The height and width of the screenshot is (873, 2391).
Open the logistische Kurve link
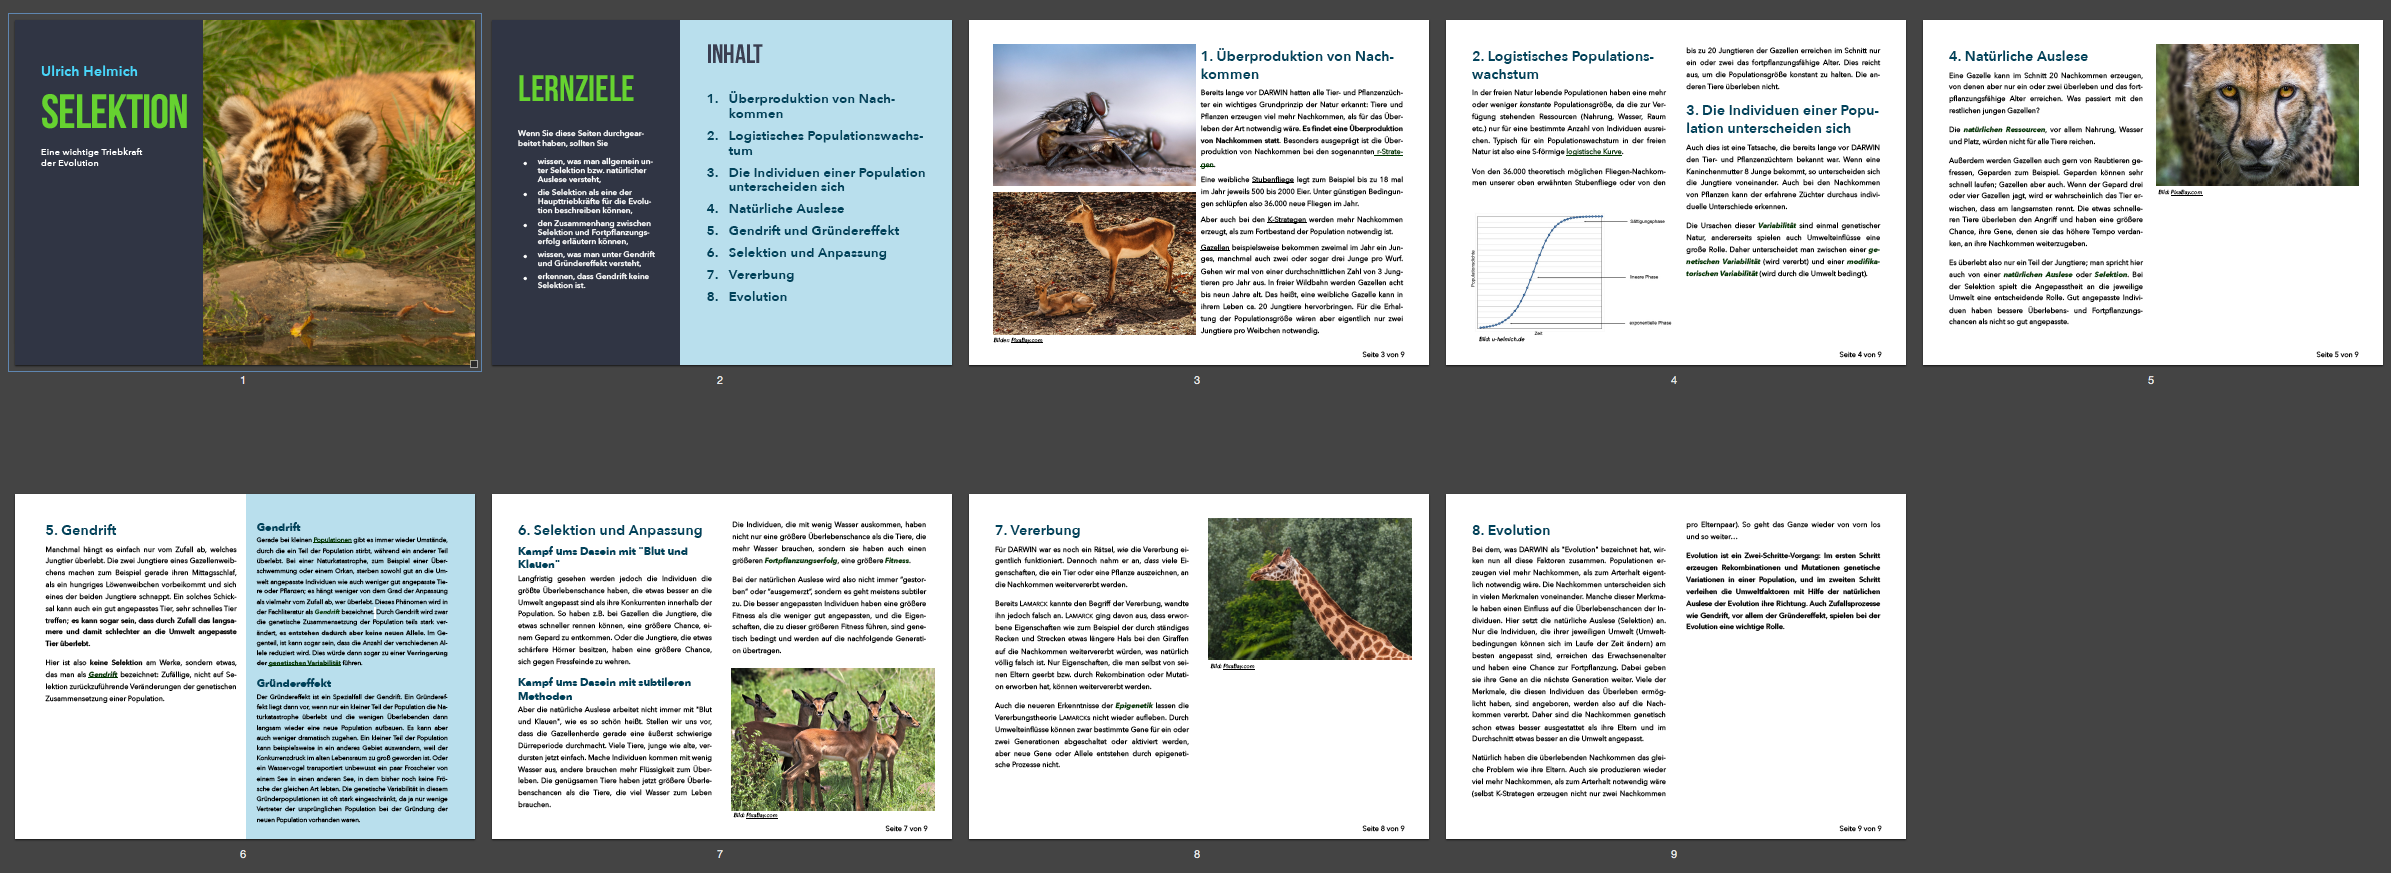1593,152
